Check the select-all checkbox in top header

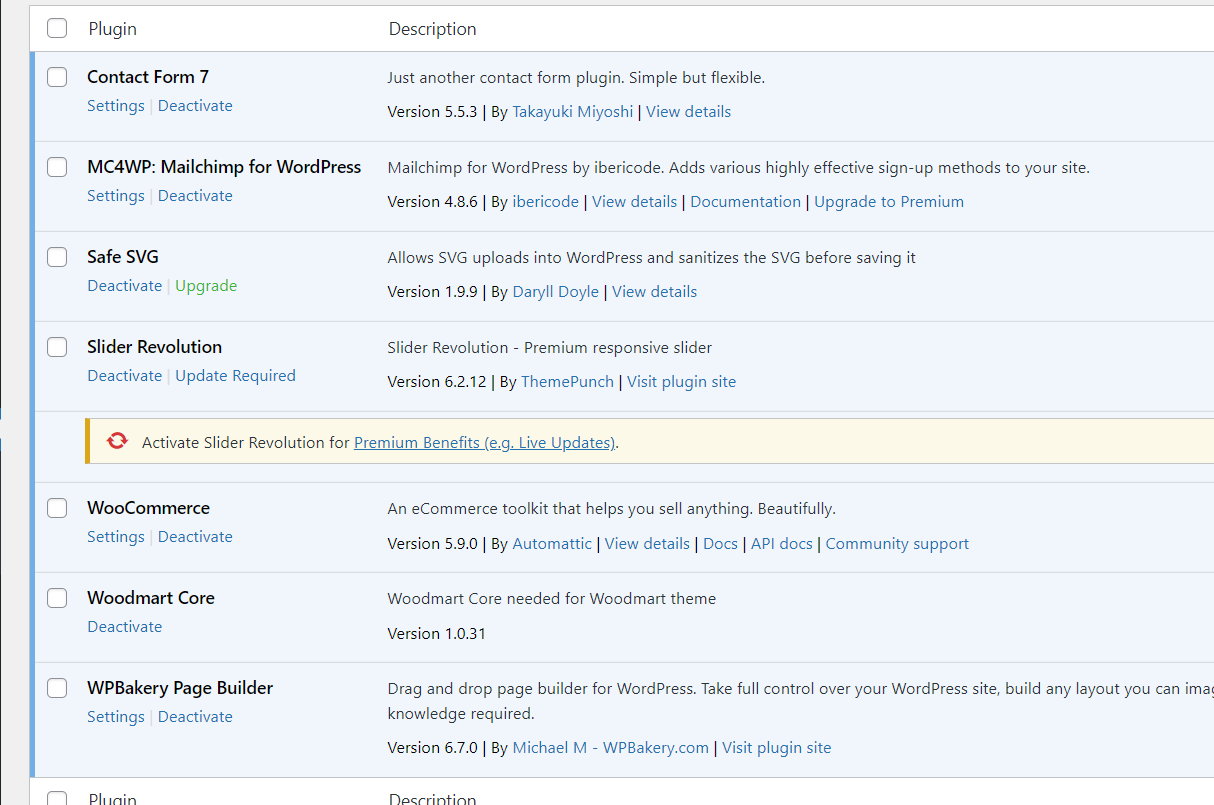point(57,28)
